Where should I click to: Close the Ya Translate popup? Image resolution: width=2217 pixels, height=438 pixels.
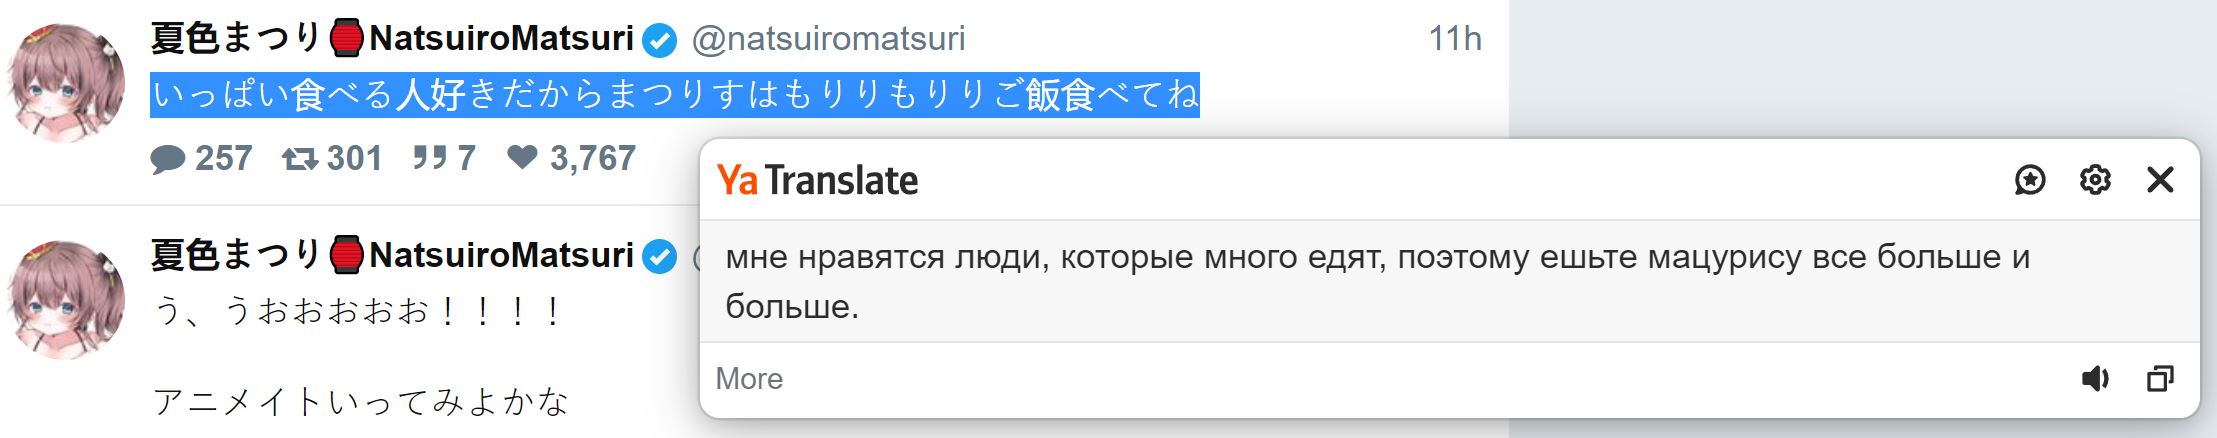coord(2160,180)
